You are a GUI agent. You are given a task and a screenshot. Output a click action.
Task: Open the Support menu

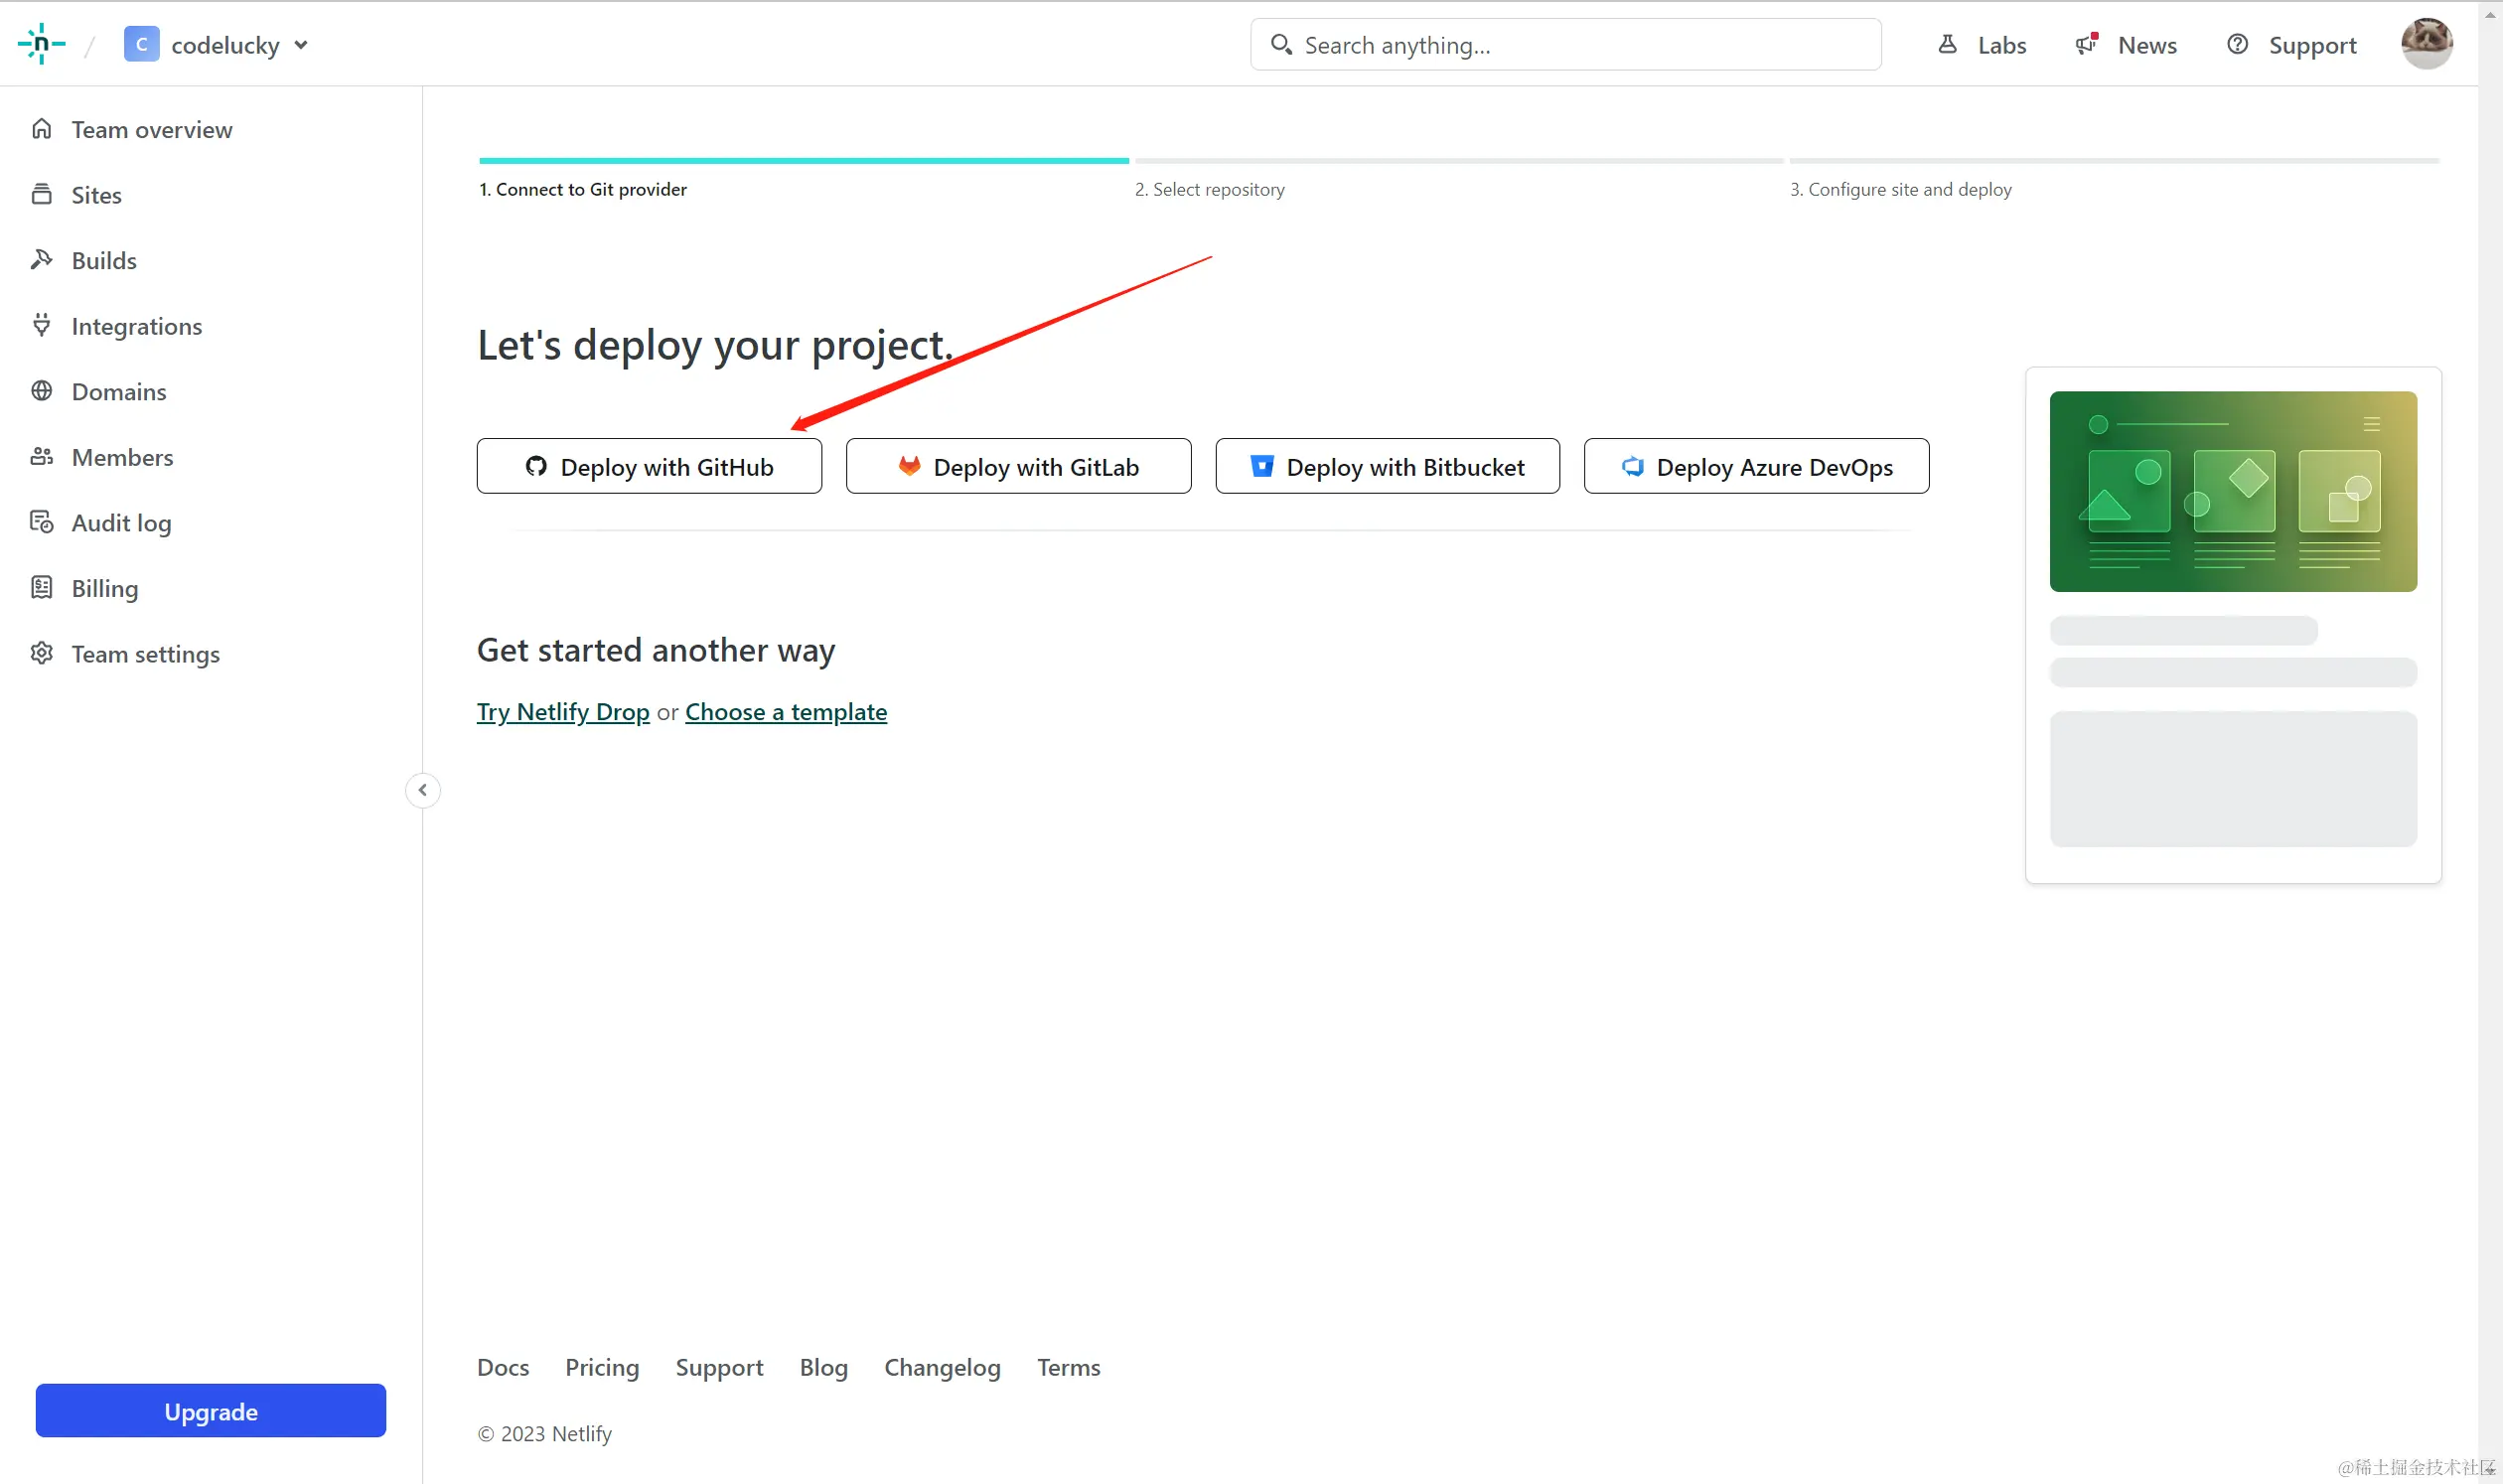(x=2291, y=45)
